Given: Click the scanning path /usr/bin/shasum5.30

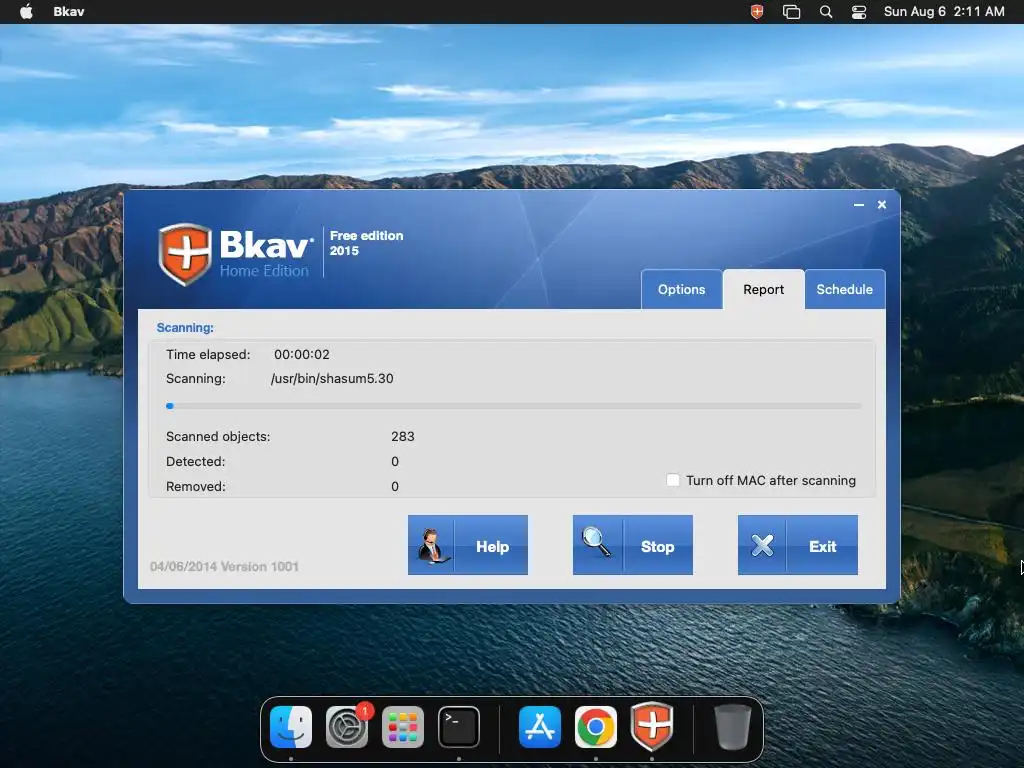Looking at the screenshot, I should [332, 379].
